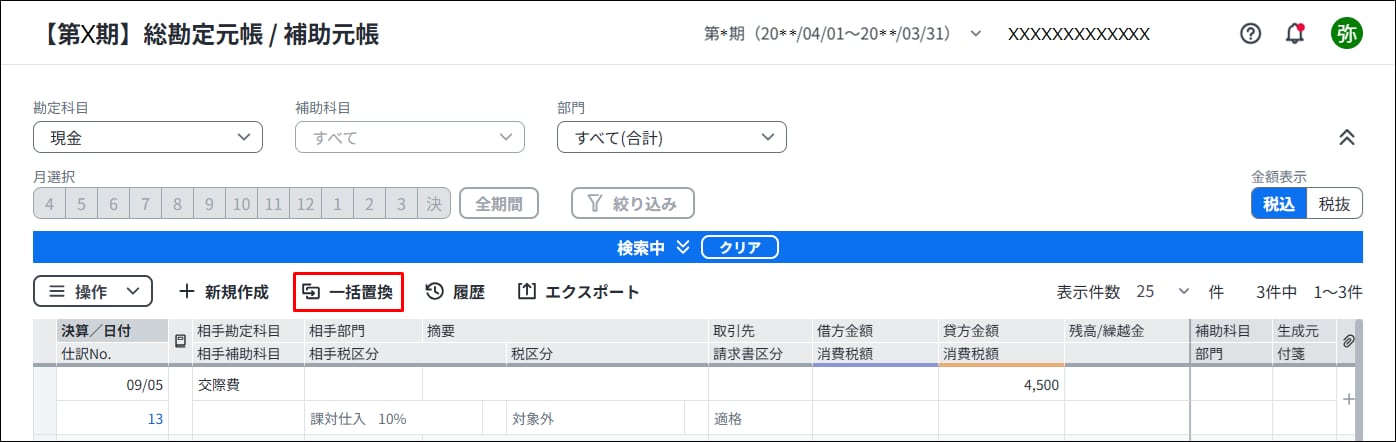
Task: Select month 5 in 月選択
Action: tap(82, 204)
